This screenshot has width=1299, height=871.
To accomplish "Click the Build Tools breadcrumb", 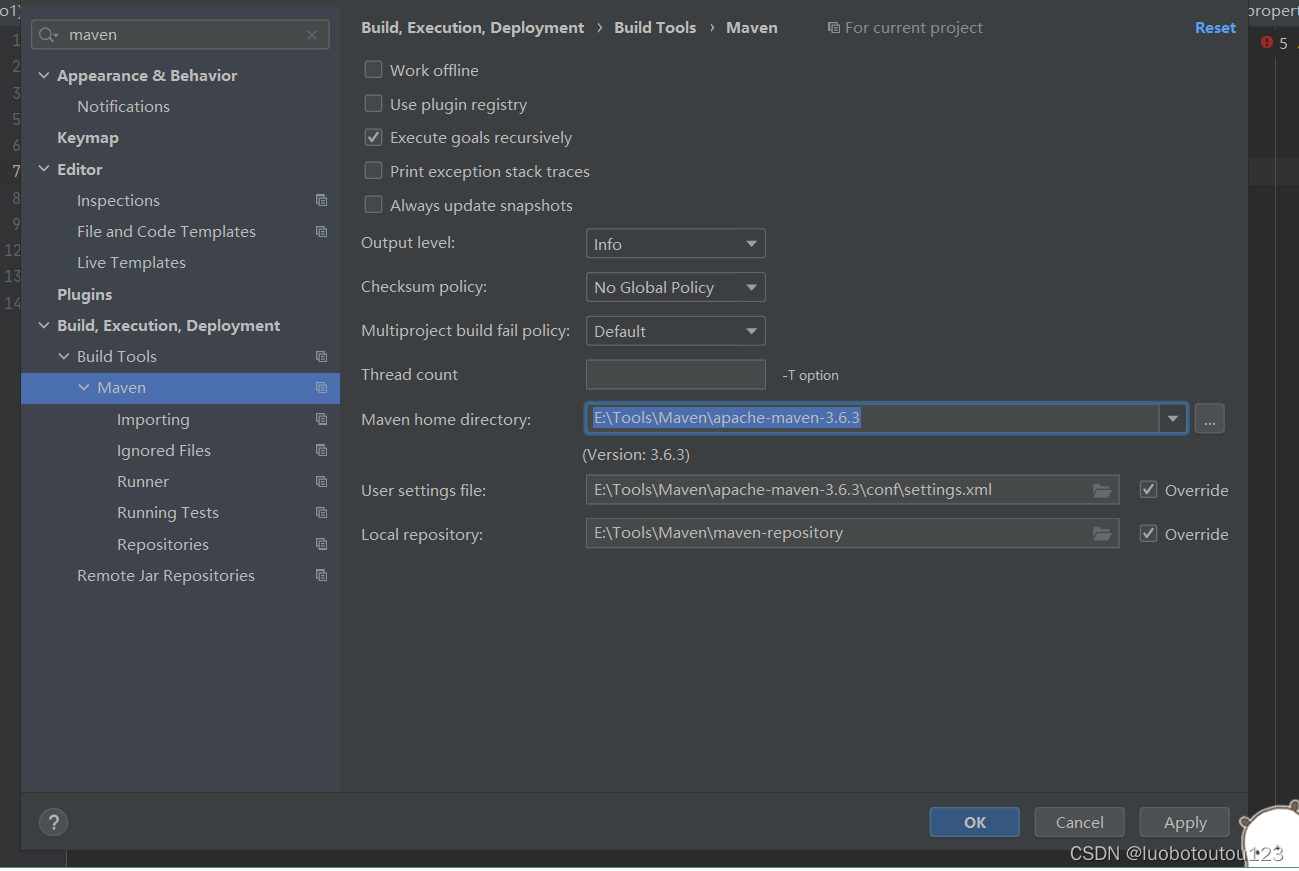I will [x=655, y=27].
